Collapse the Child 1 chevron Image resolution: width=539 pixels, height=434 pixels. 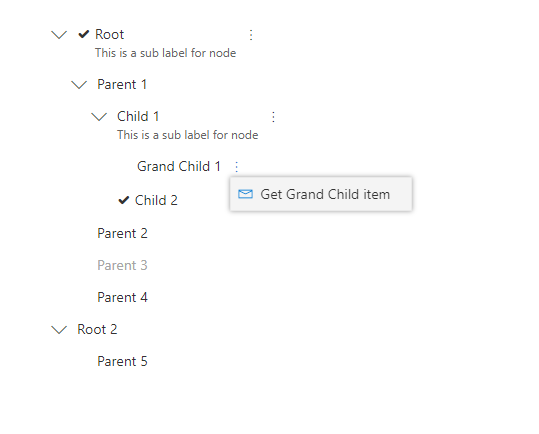click(x=99, y=117)
